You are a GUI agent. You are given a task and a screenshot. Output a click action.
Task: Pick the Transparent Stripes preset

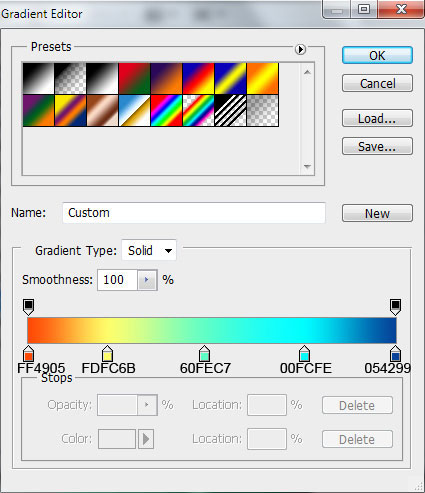[230, 110]
